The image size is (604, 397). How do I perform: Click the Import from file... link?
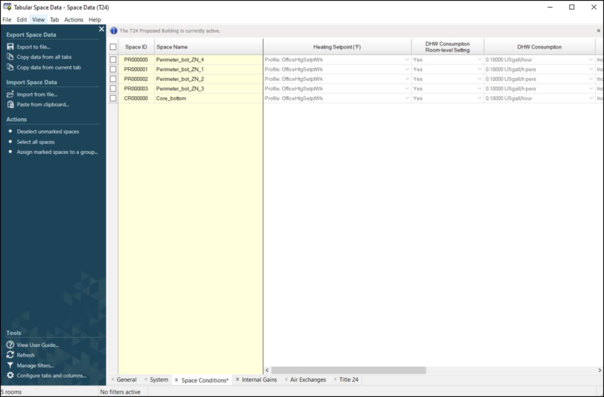(37, 94)
